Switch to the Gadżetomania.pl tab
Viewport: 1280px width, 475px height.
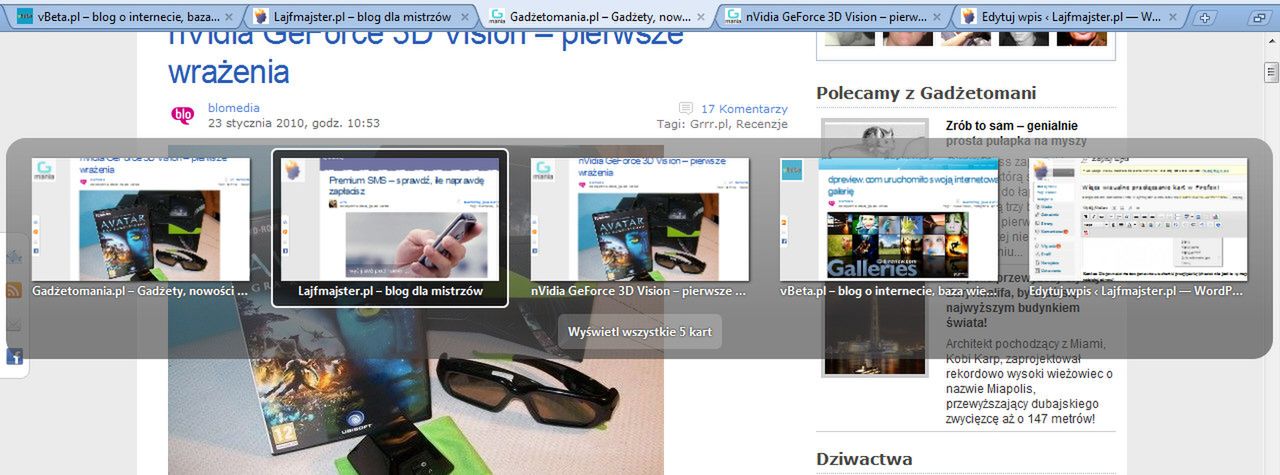[595, 17]
